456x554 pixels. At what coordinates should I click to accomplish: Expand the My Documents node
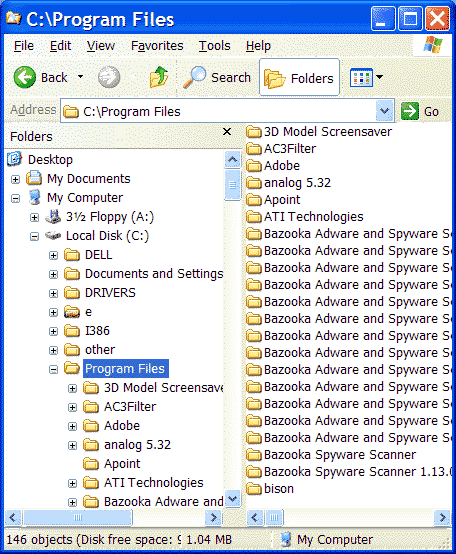click(15, 179)
